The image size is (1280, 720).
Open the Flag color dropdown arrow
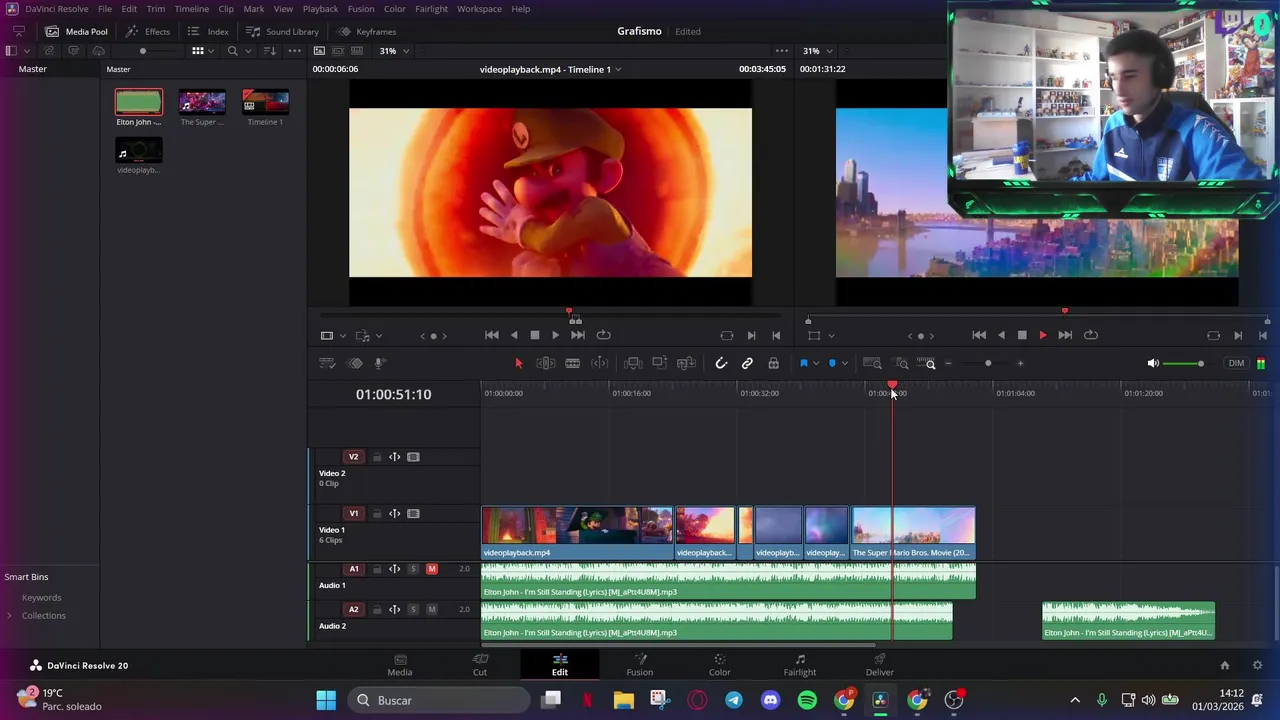(x=816, y=363)
